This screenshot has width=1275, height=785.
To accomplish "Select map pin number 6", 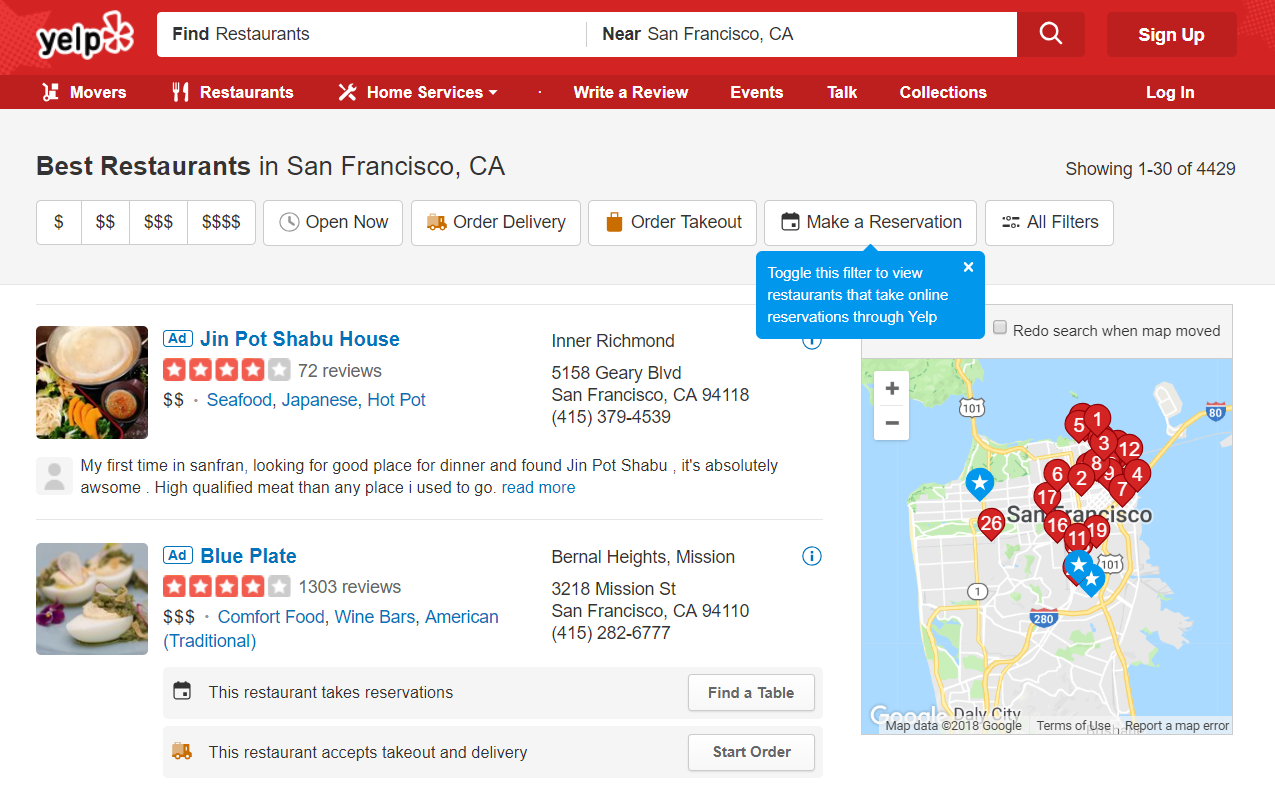I will tap(1056, 475).
